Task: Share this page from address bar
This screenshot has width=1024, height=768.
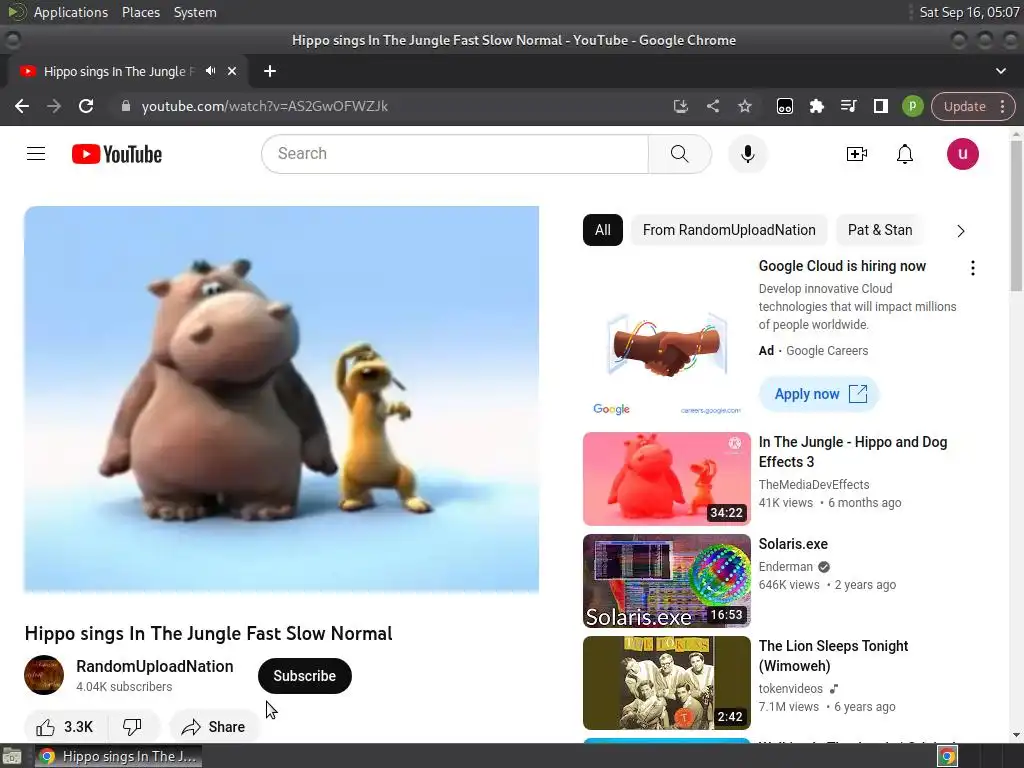Action: [x=712, y=106]
